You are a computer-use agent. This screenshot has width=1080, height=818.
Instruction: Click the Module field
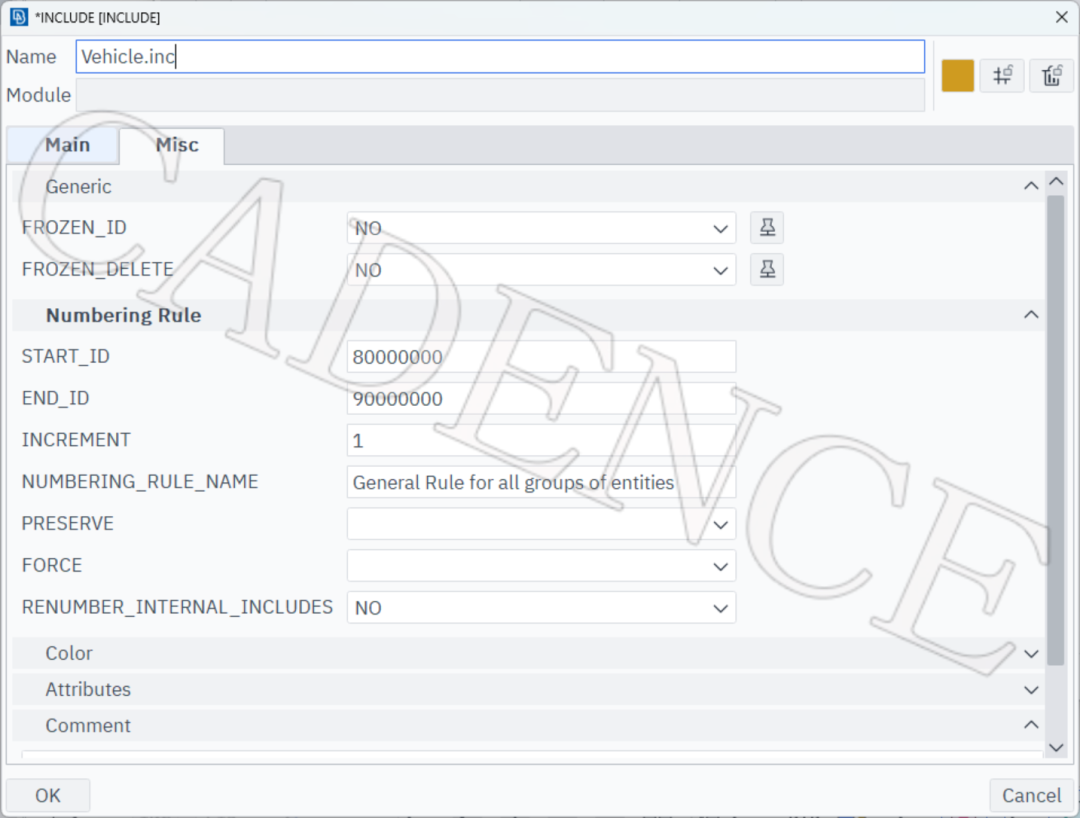click(500, 95)
